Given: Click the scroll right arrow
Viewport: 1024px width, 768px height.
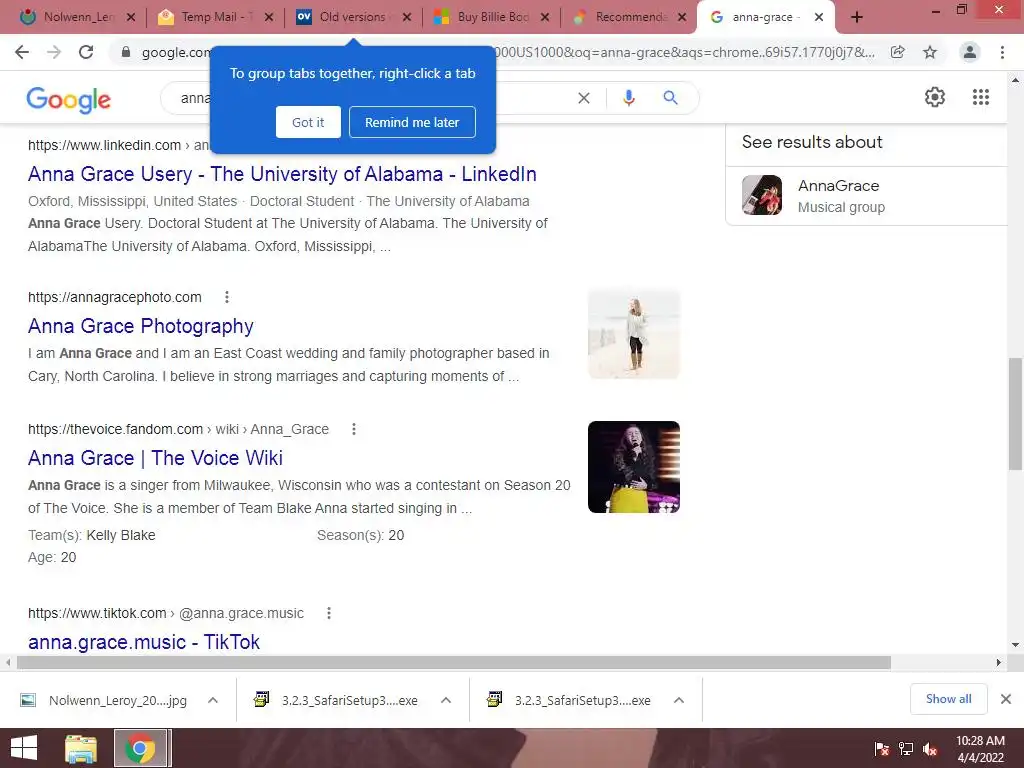Looking at the screenshot, I should tap(999, 662).
